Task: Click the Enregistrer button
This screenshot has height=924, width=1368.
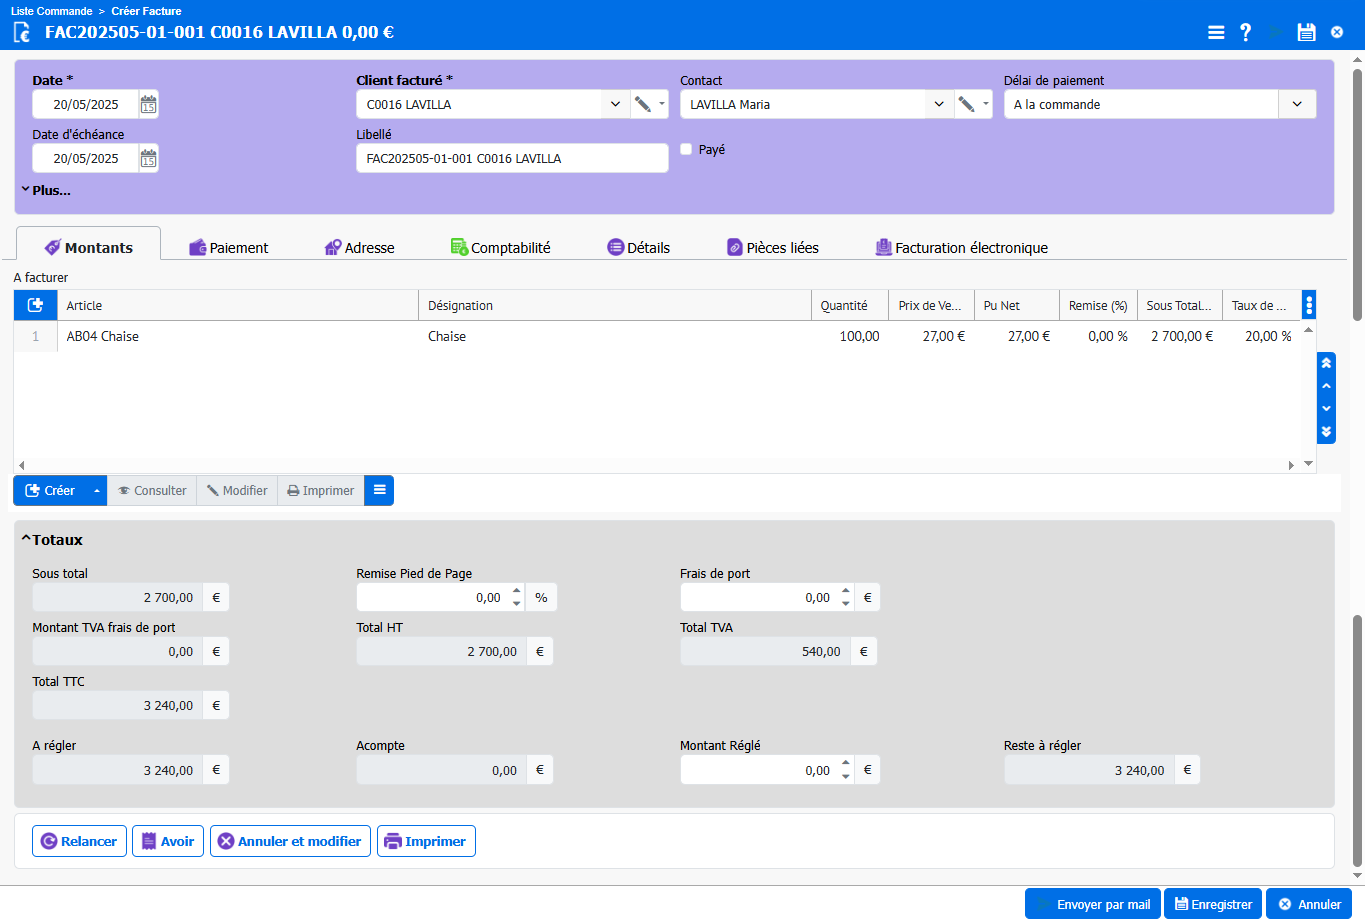Action: [1213, 904]
